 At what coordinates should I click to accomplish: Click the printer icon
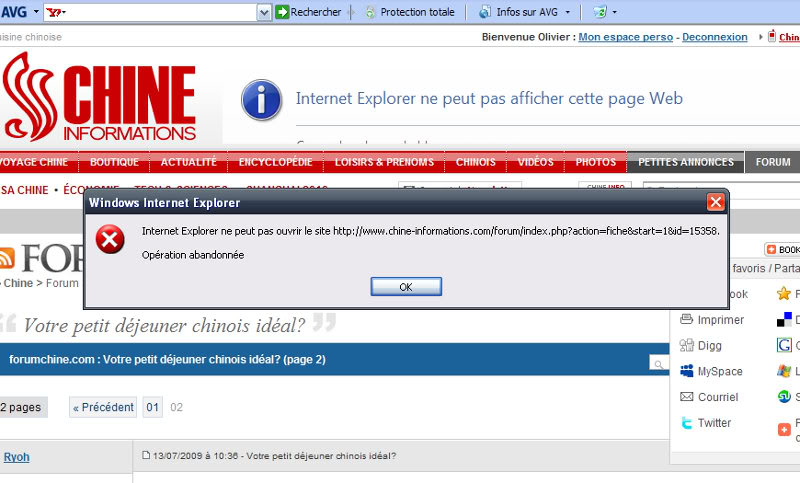(686, 319)
